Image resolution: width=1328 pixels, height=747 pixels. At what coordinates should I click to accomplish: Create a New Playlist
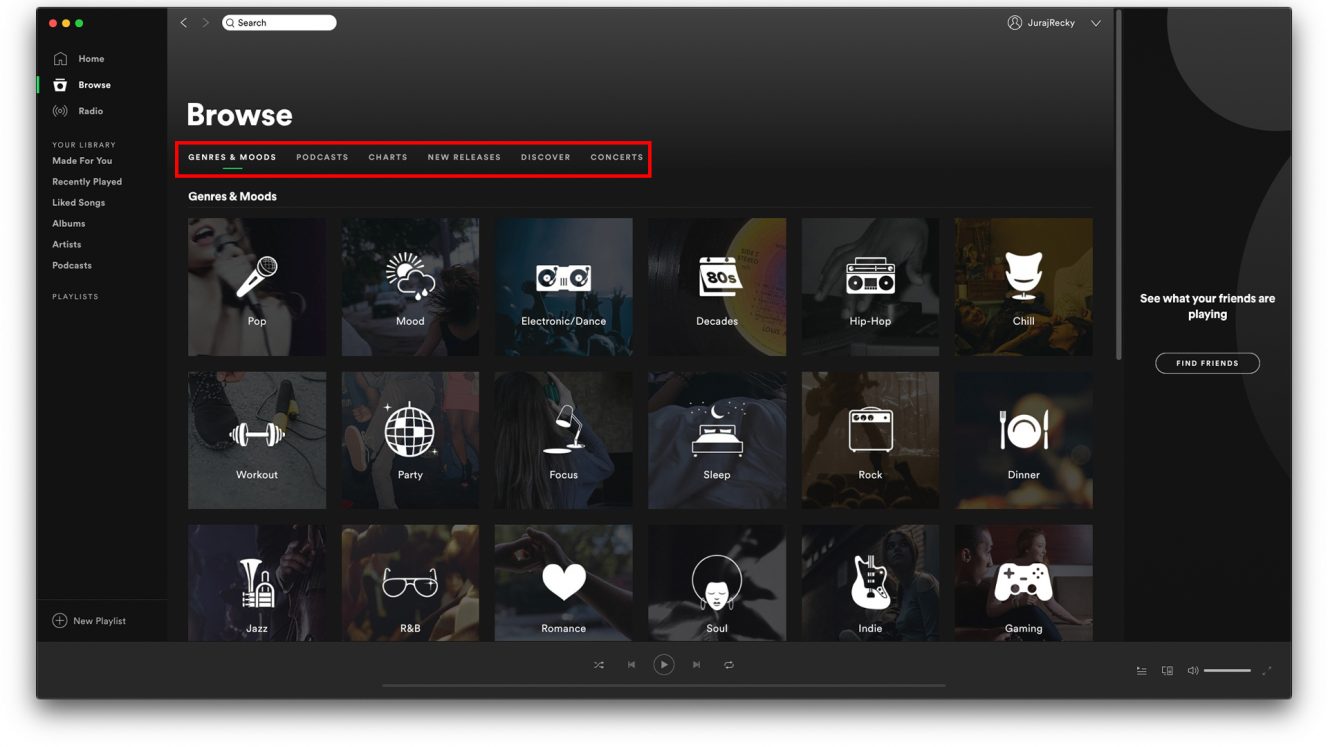(89, 621)
